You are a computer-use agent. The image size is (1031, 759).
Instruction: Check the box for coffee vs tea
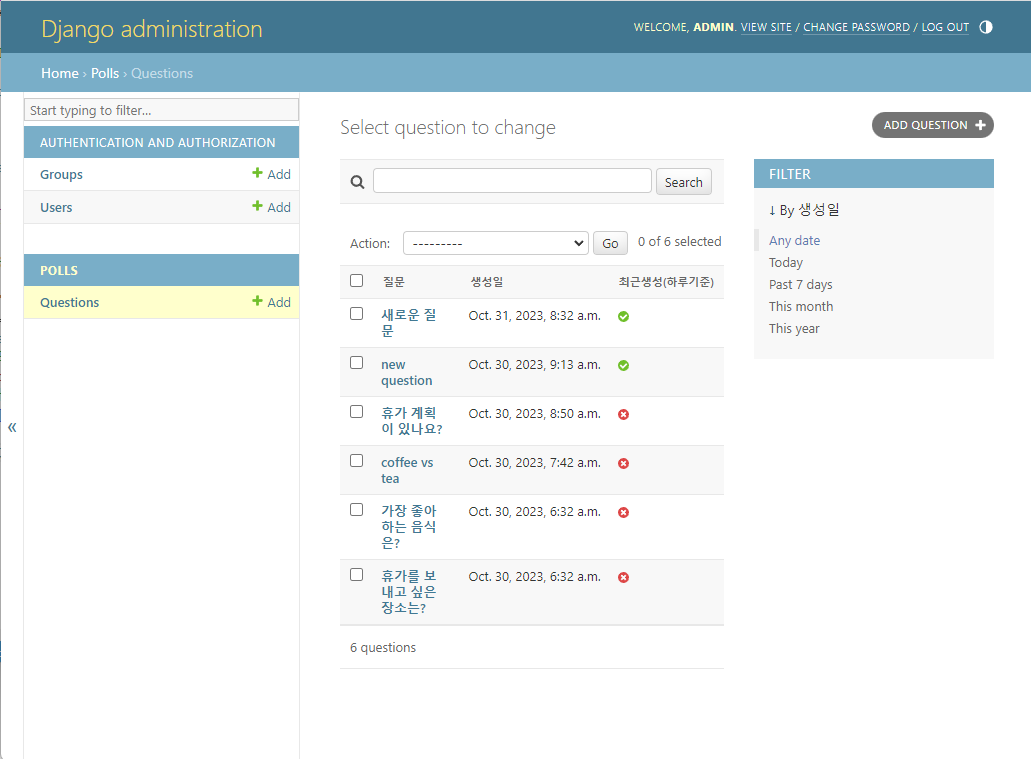point(356,460)
